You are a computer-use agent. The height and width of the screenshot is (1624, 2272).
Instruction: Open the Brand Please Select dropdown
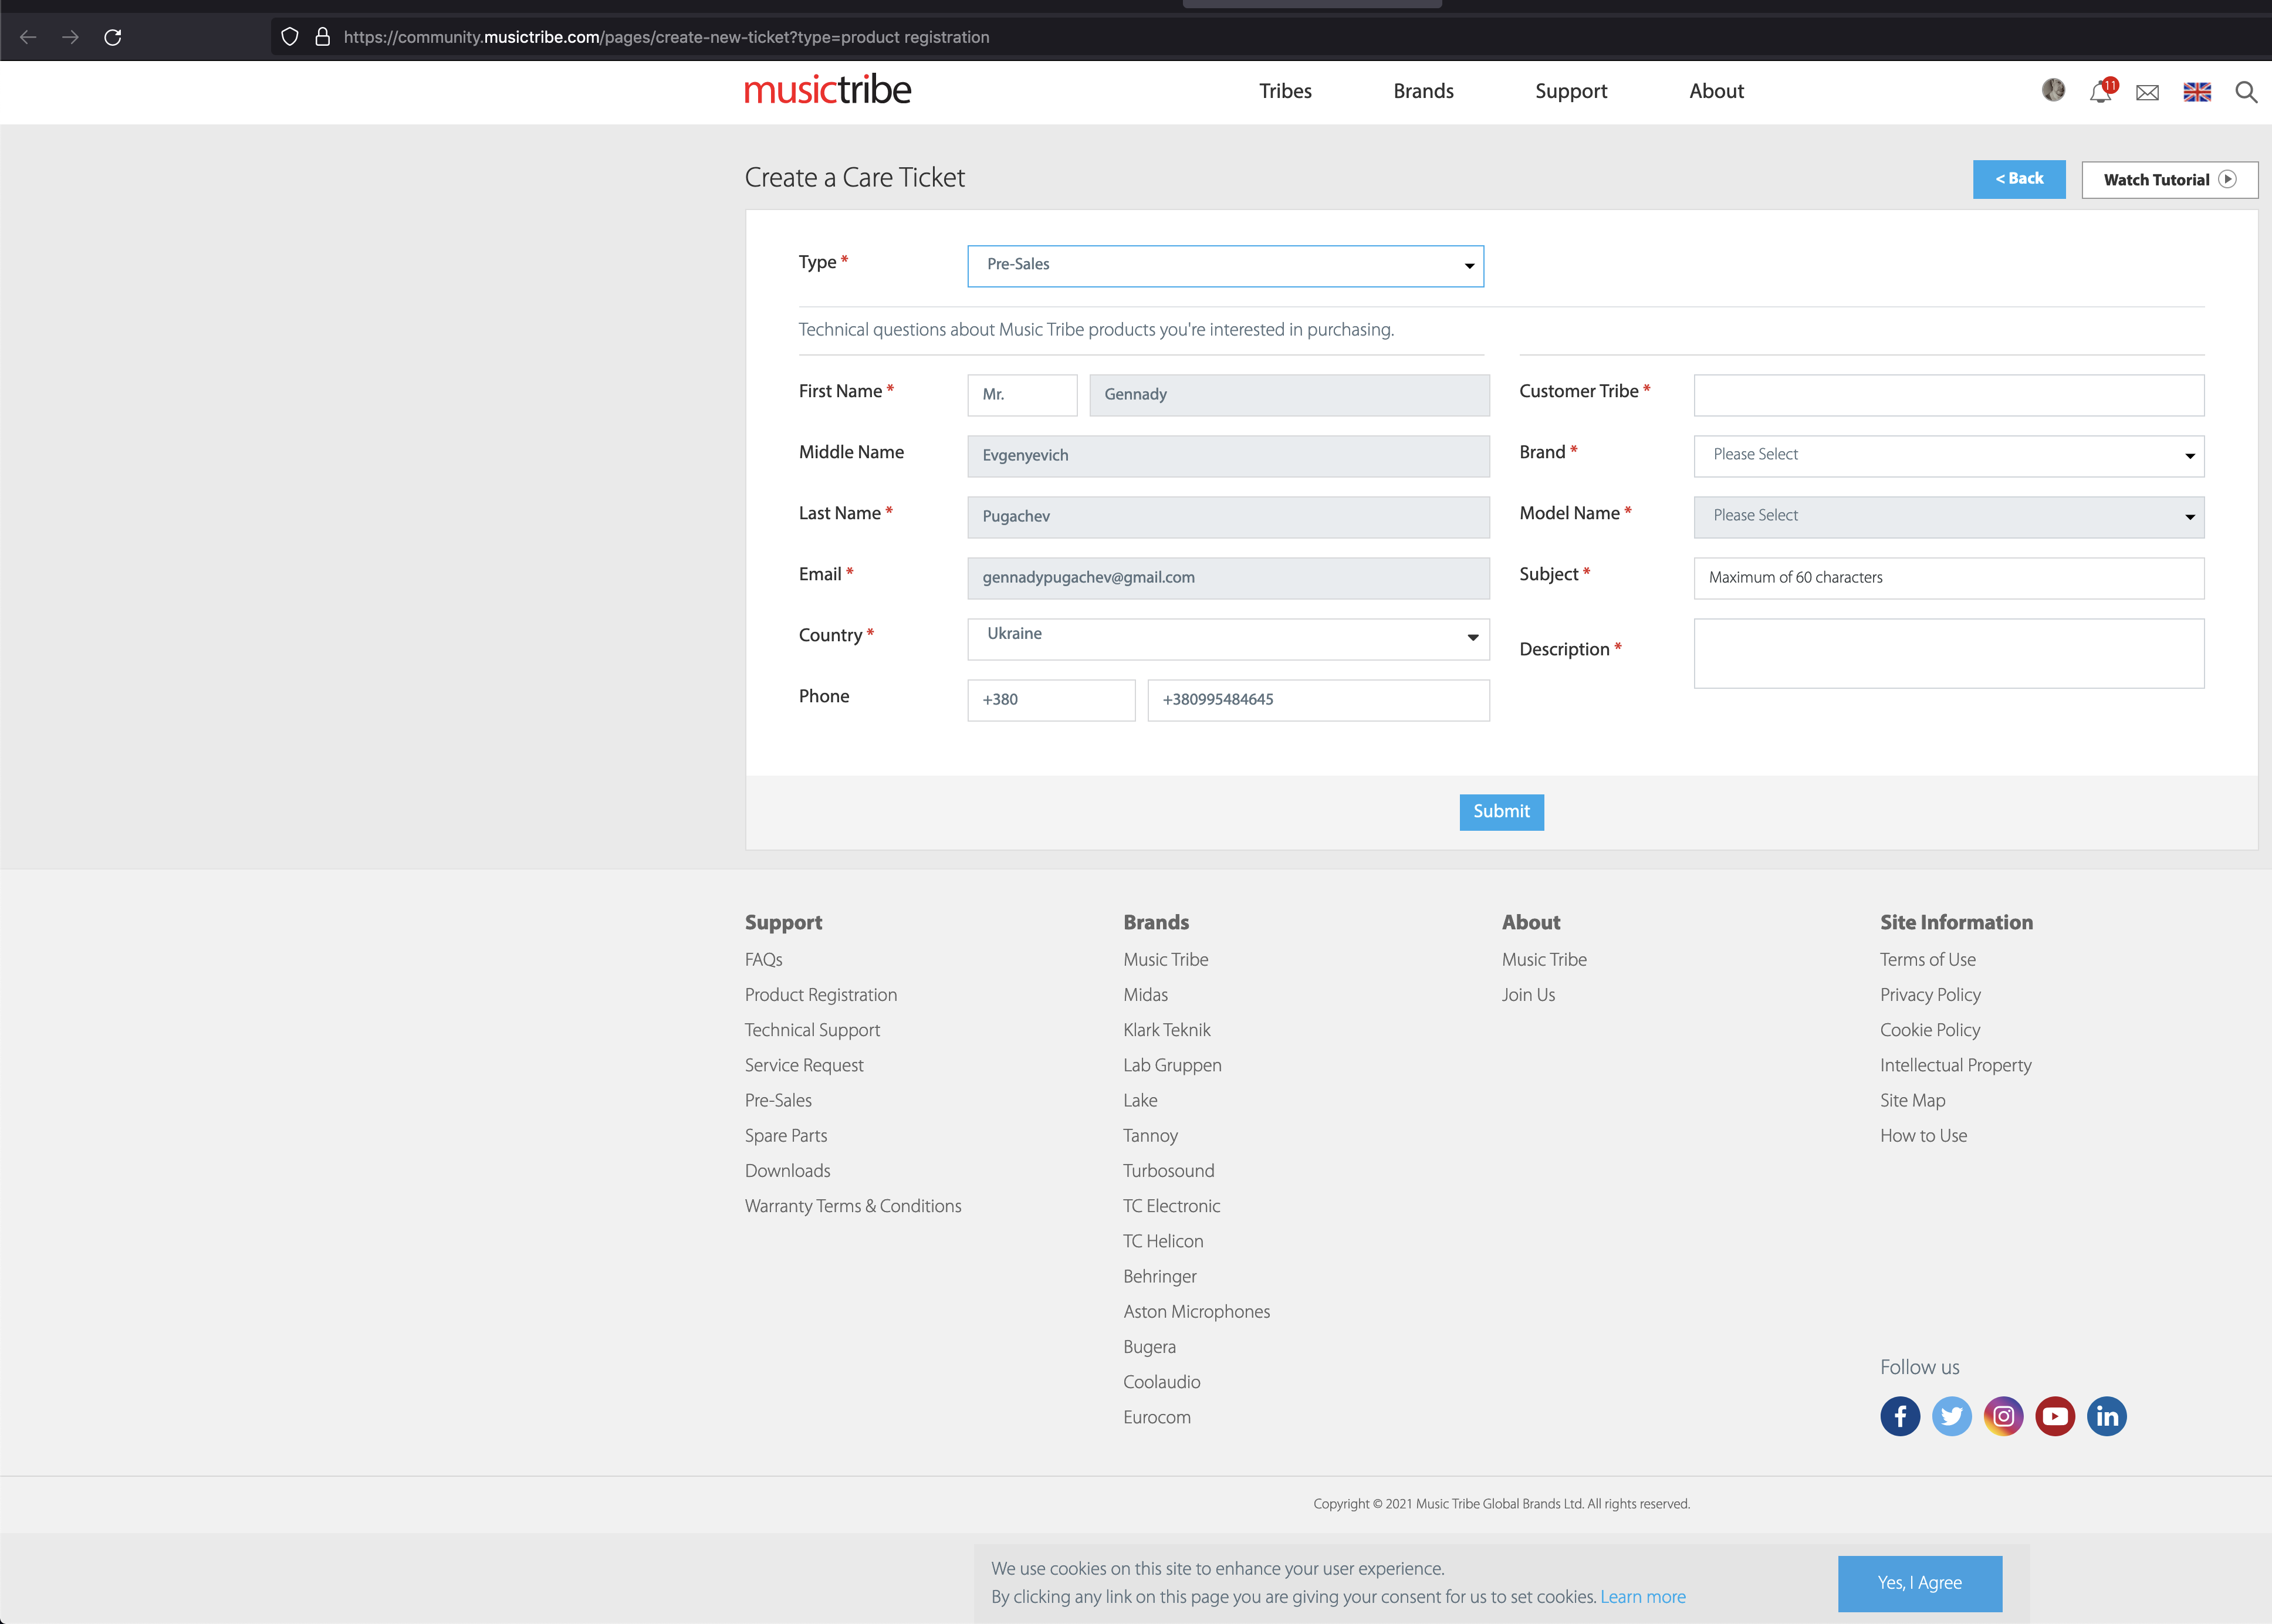1947,455
